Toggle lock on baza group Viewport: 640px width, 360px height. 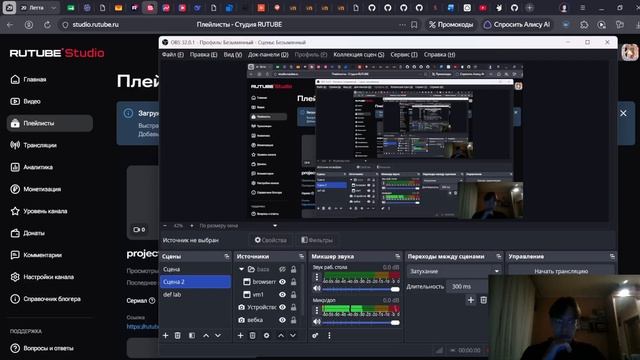click(293, 269)
